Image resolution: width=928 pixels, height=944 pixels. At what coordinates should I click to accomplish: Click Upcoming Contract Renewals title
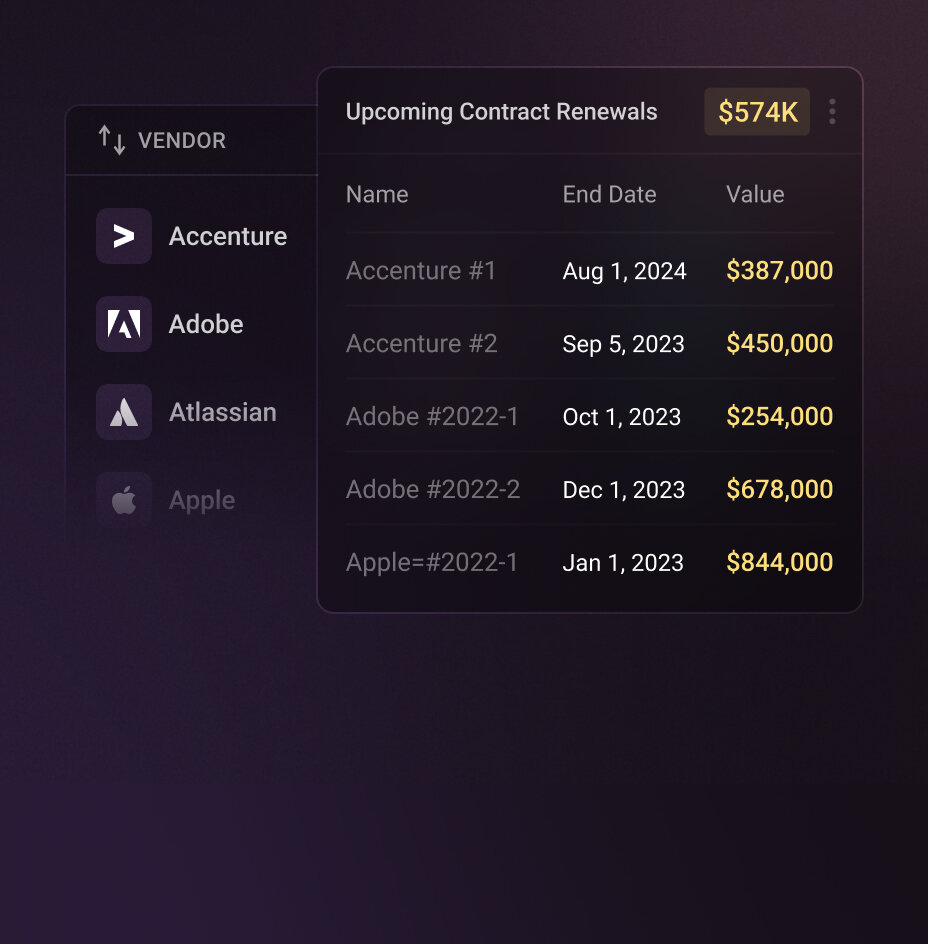501,111
